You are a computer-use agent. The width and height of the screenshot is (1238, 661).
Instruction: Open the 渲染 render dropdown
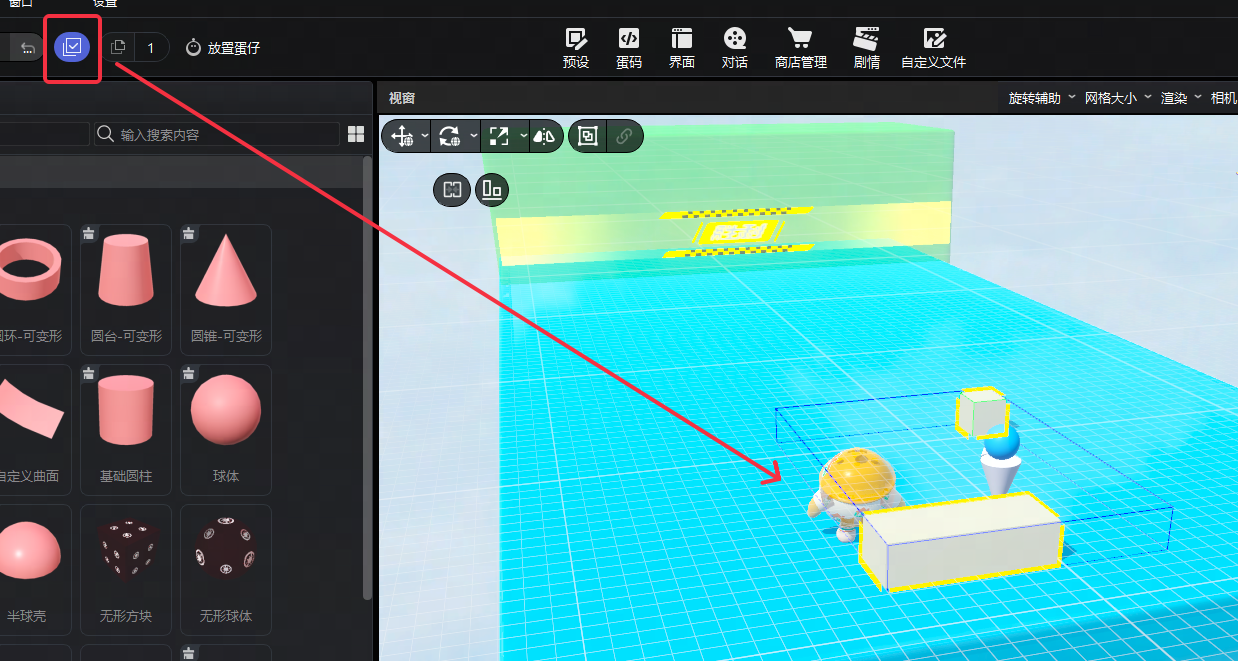pos(1181,98)
